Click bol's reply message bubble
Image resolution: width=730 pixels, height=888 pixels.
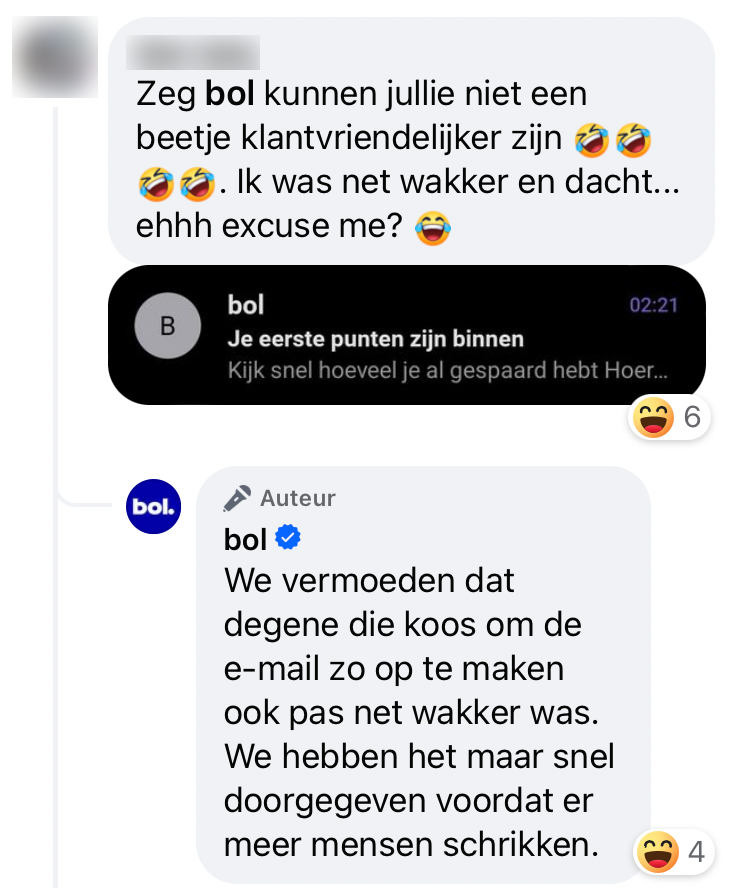420,700
